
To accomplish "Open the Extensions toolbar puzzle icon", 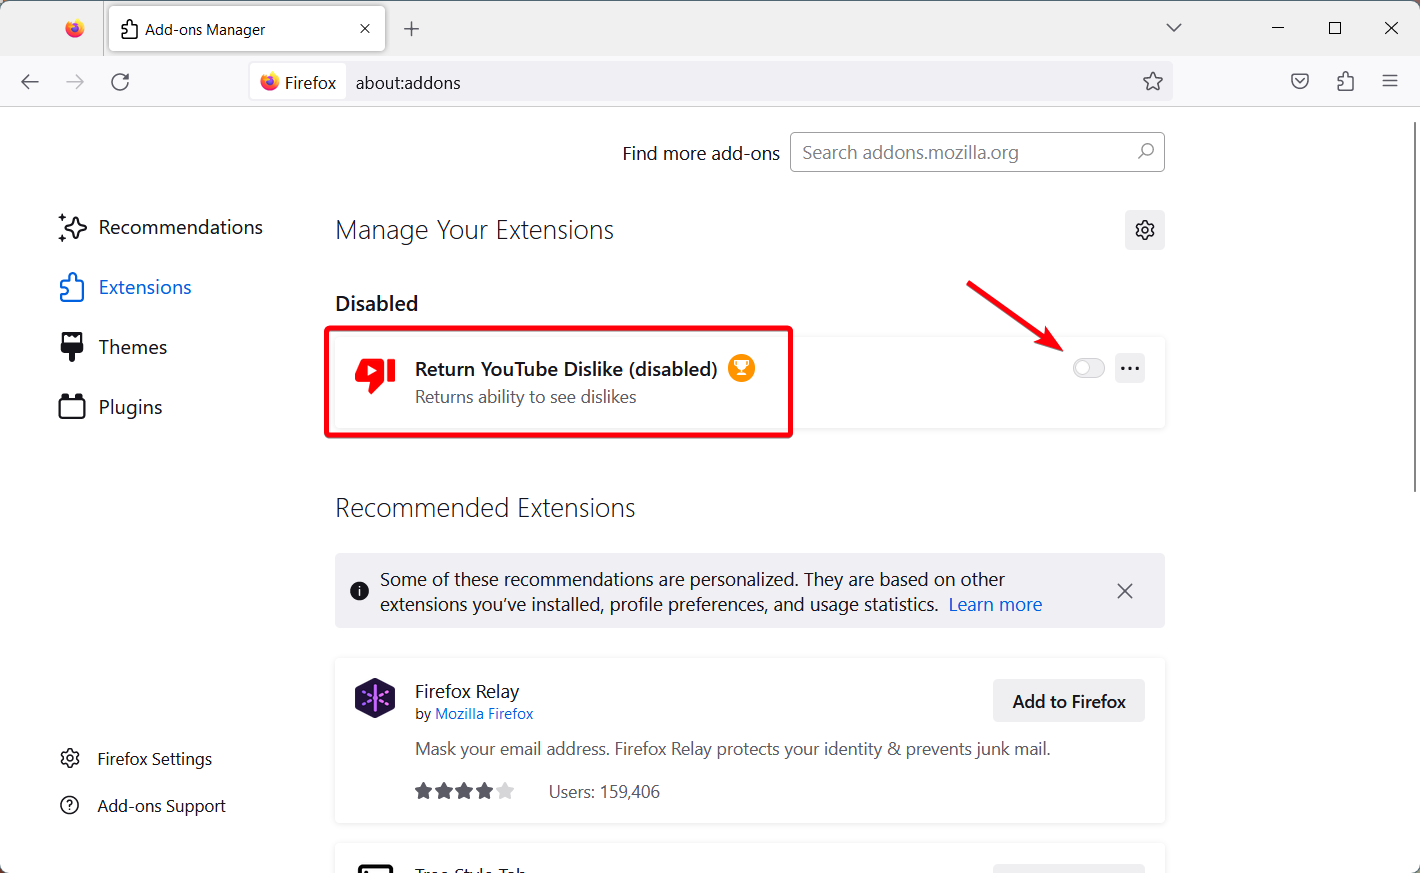I will [x=1345, y=81].
